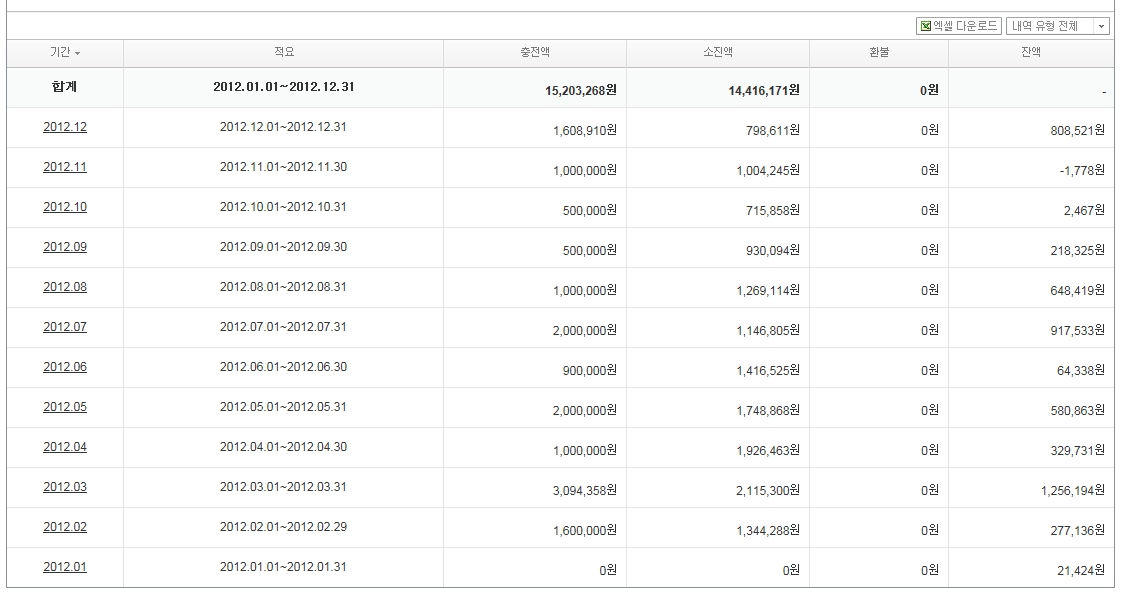Sort by the 기간 column header
The width and height of the screenshot is (1122, 593).
pyautogui.click(x=65, y=53)
